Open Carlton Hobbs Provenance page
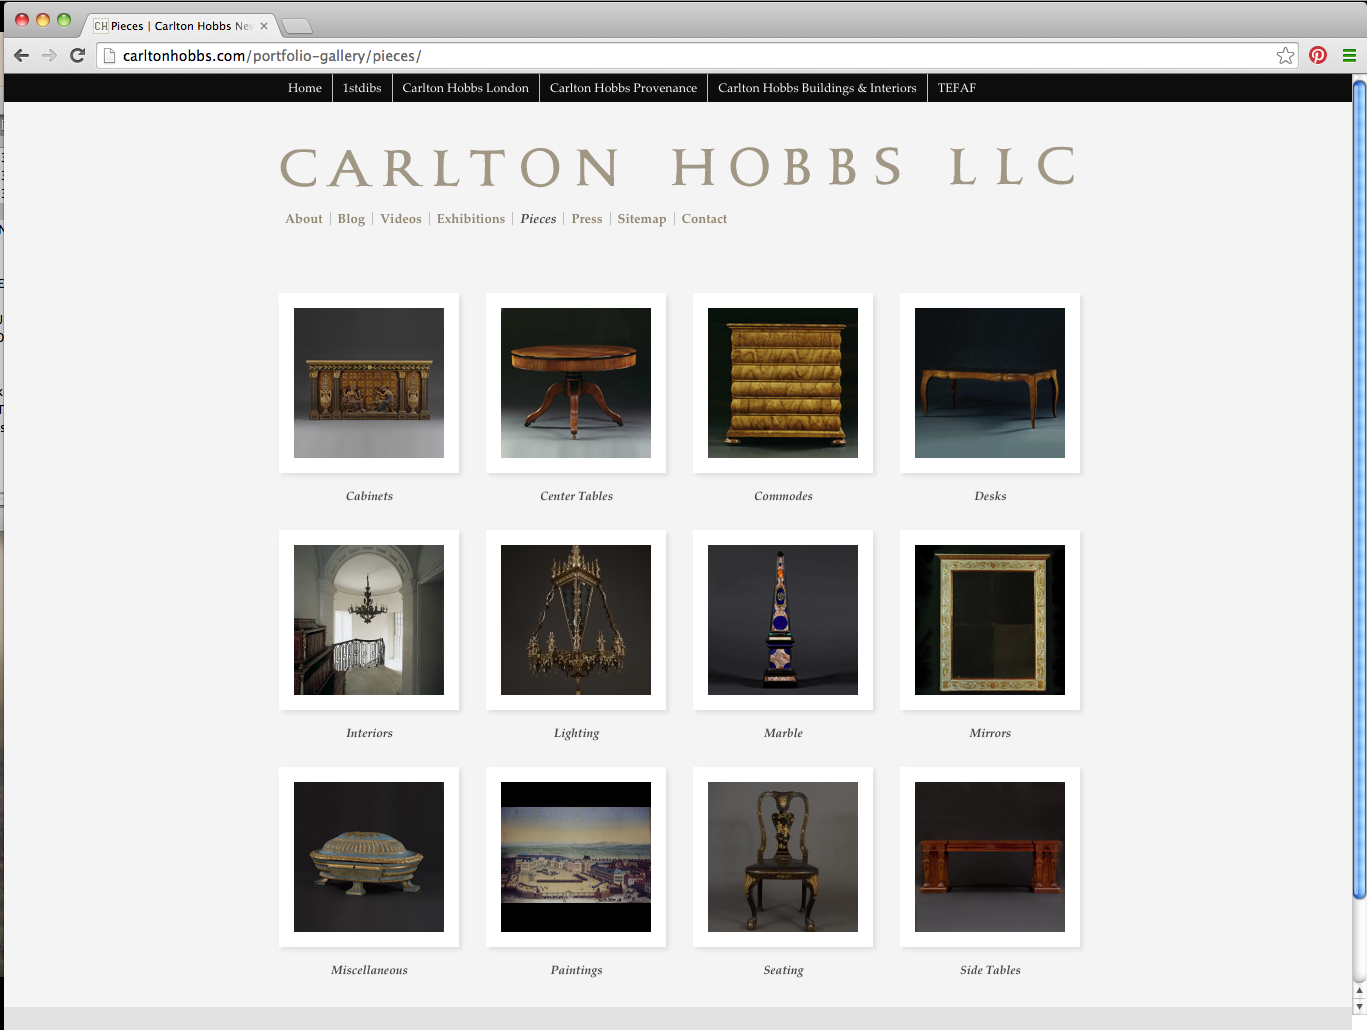The height and width of the screenshot is (1030, 1367). pos(623,88)
